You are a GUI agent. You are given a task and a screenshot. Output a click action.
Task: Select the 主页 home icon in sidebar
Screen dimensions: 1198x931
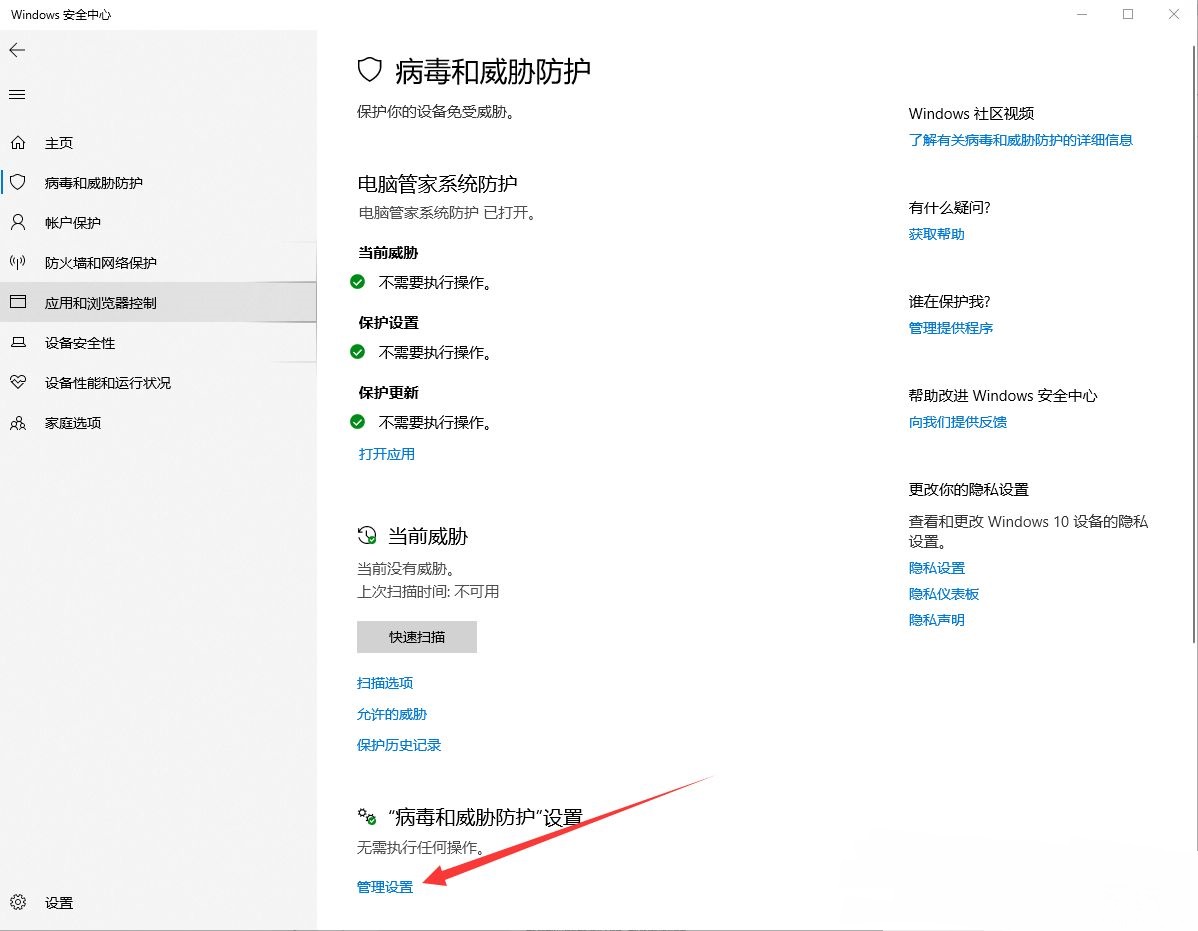tap(18, 143)
